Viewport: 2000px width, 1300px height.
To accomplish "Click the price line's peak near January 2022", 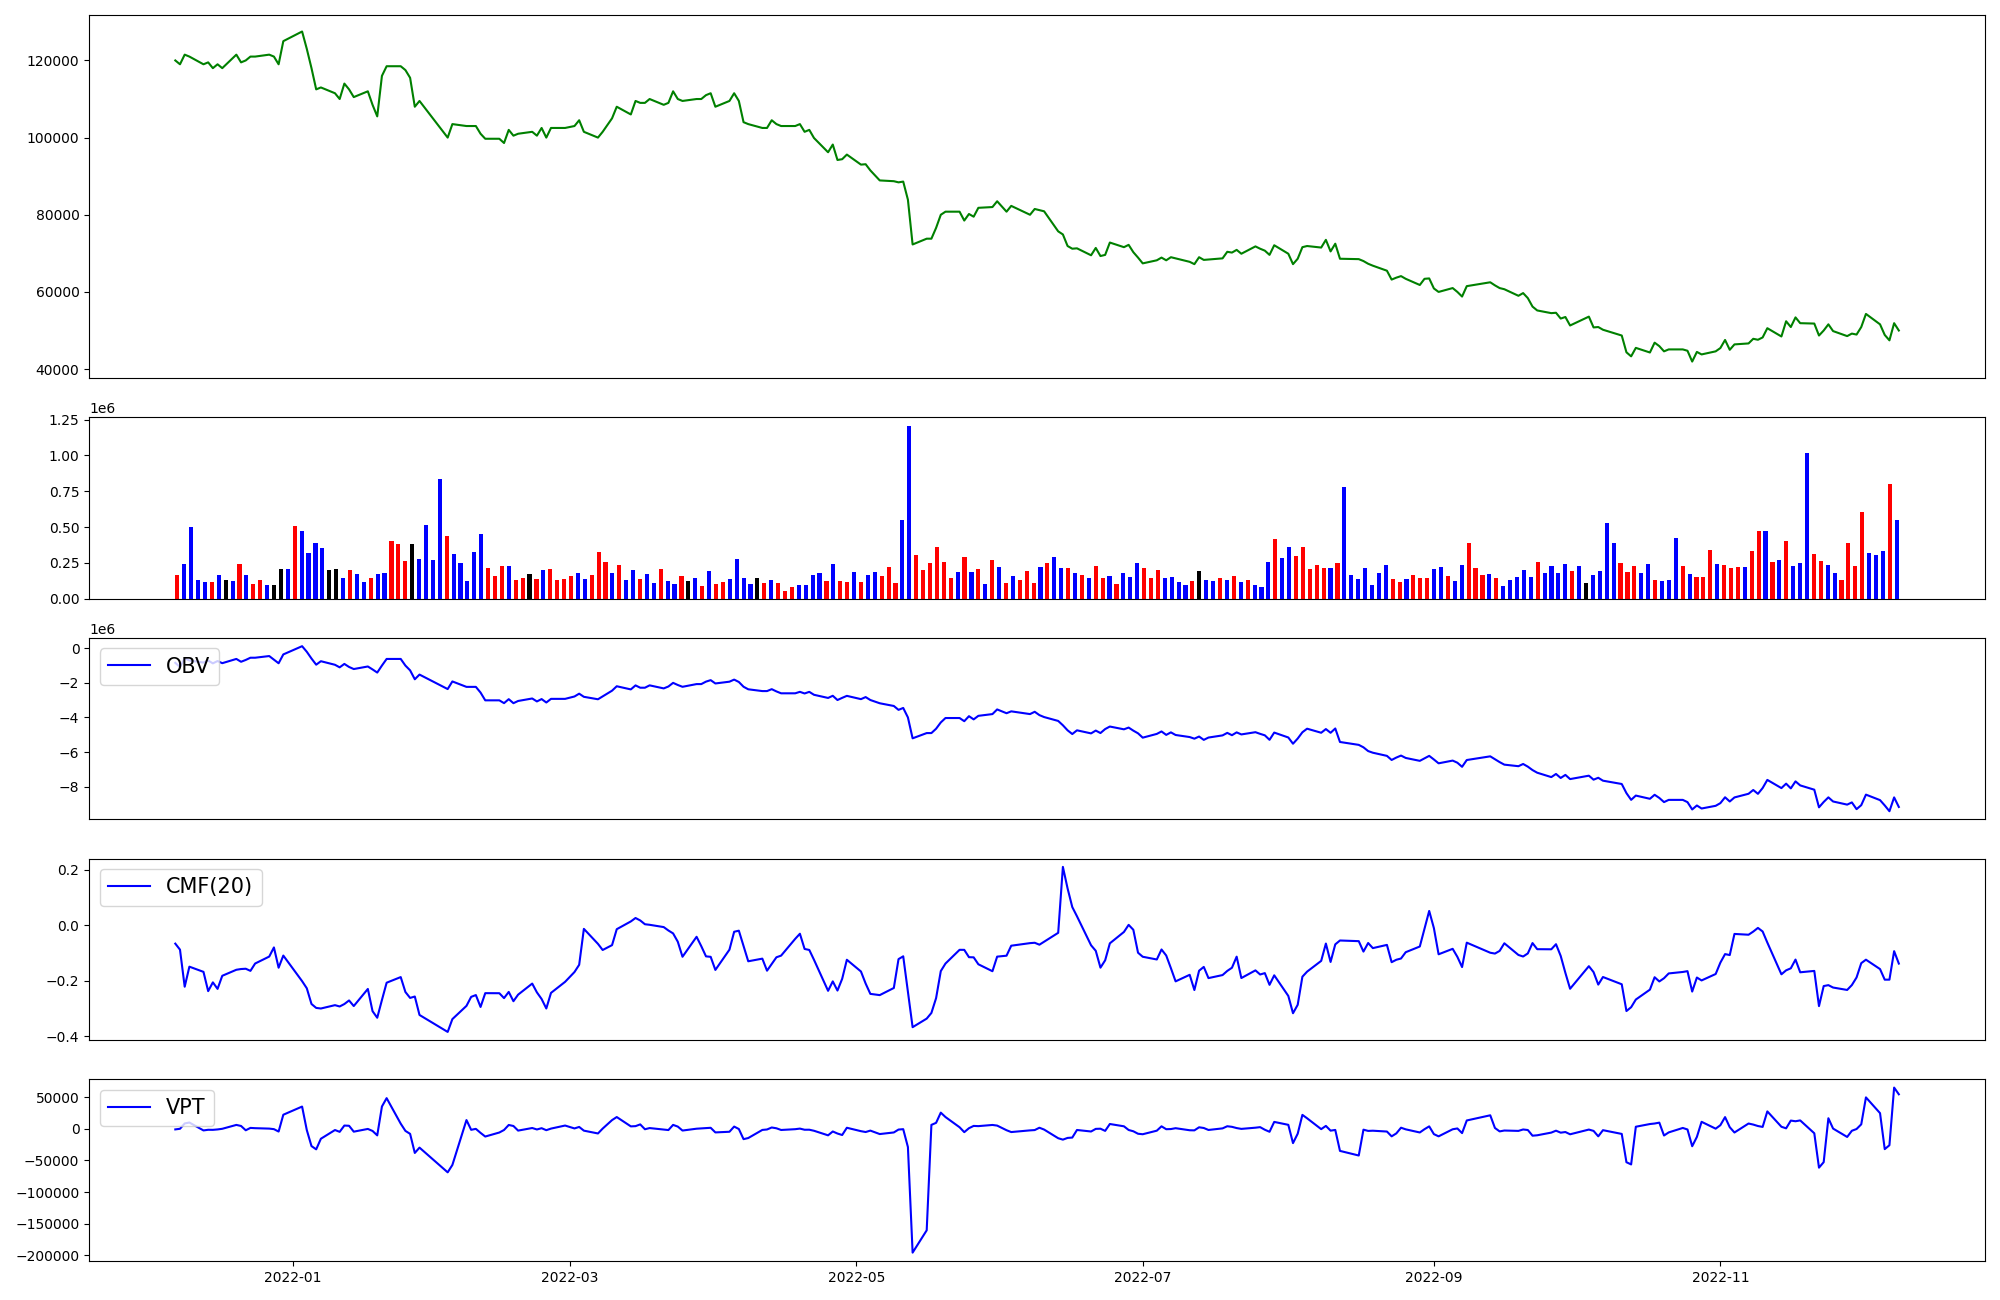I will point(302,32).
